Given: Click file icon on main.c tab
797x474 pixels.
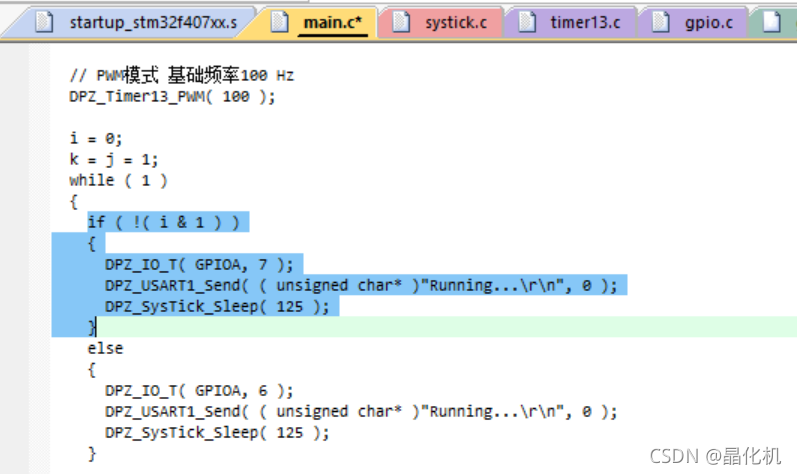Looking at the screenshot, I should coord(279,22).
